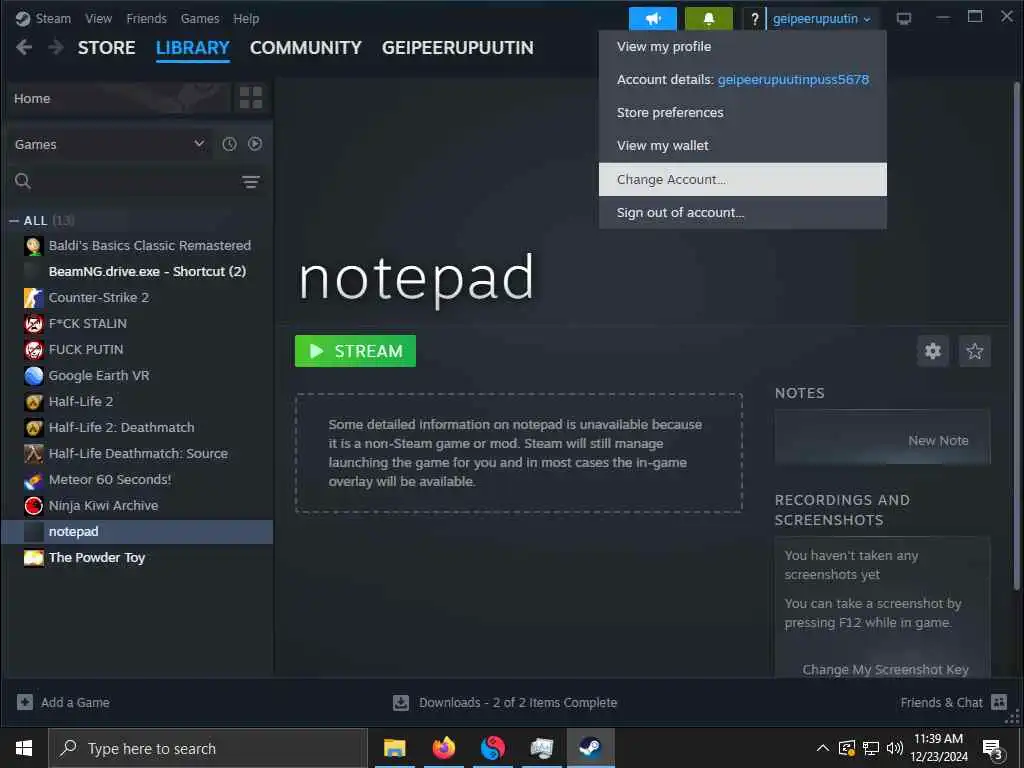Open the announcements megaphone button
Viewport: 1024px width, 768px height.
coord(652,19)
